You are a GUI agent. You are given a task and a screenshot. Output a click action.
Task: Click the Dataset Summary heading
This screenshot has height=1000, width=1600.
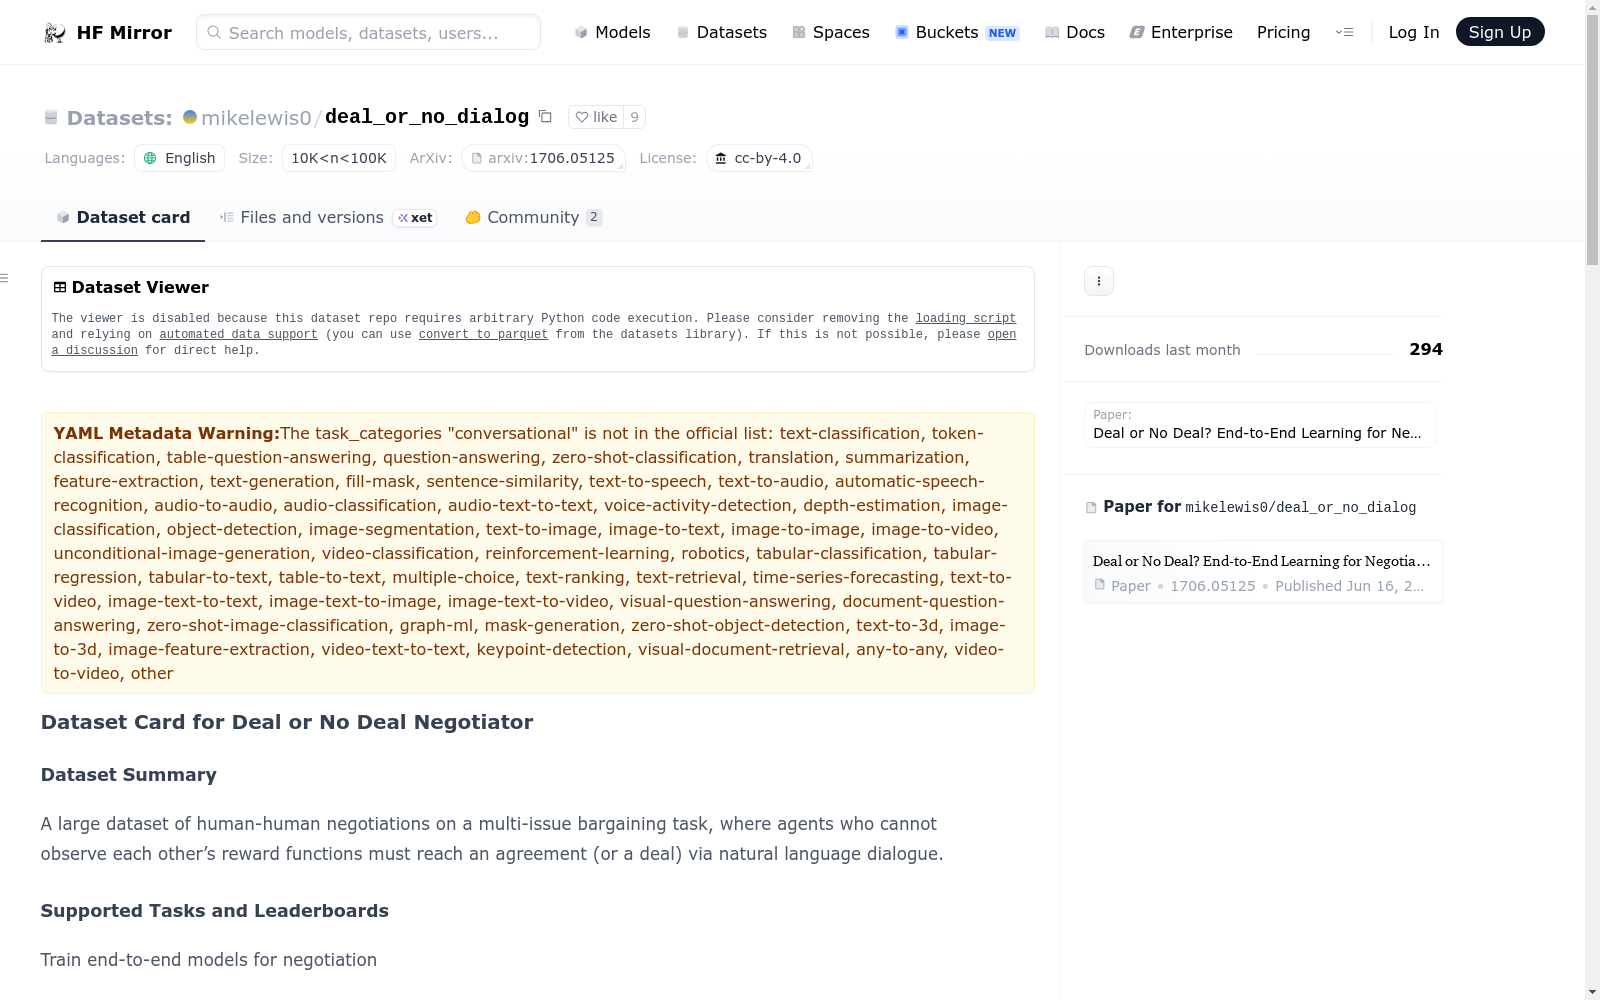click(x=129, y=775)
